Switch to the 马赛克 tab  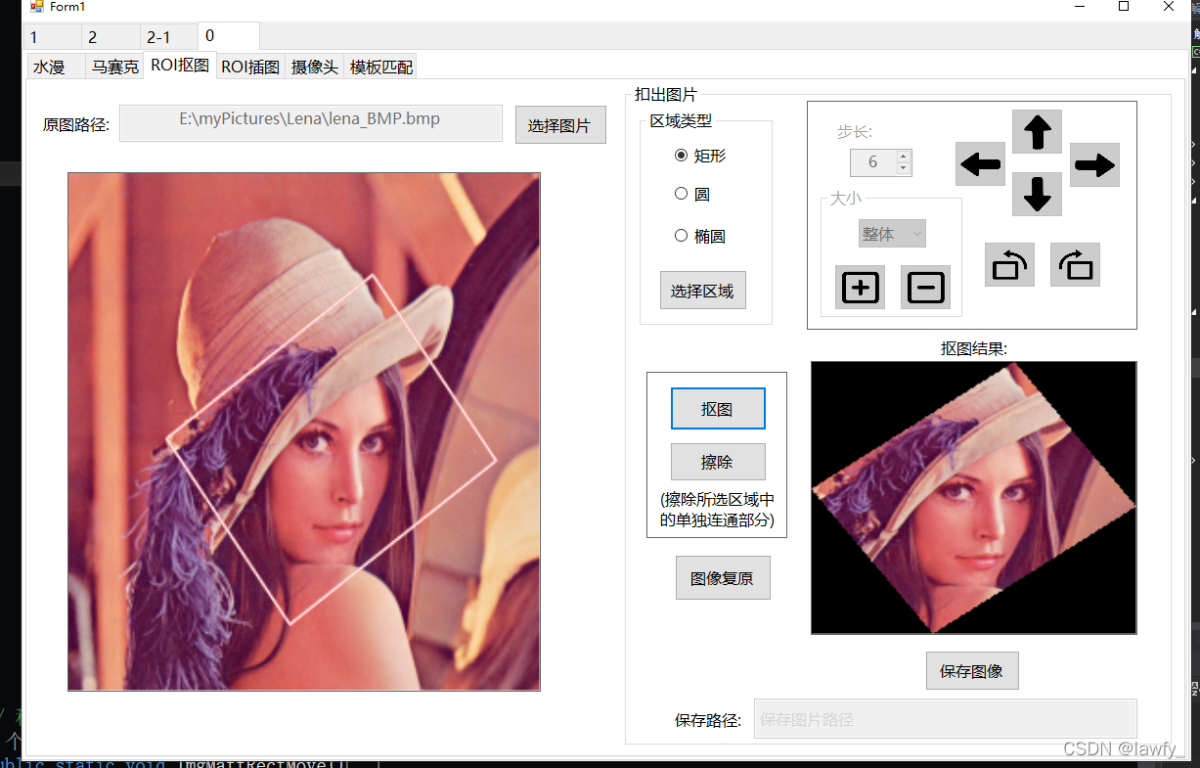[x=115, y=67]
